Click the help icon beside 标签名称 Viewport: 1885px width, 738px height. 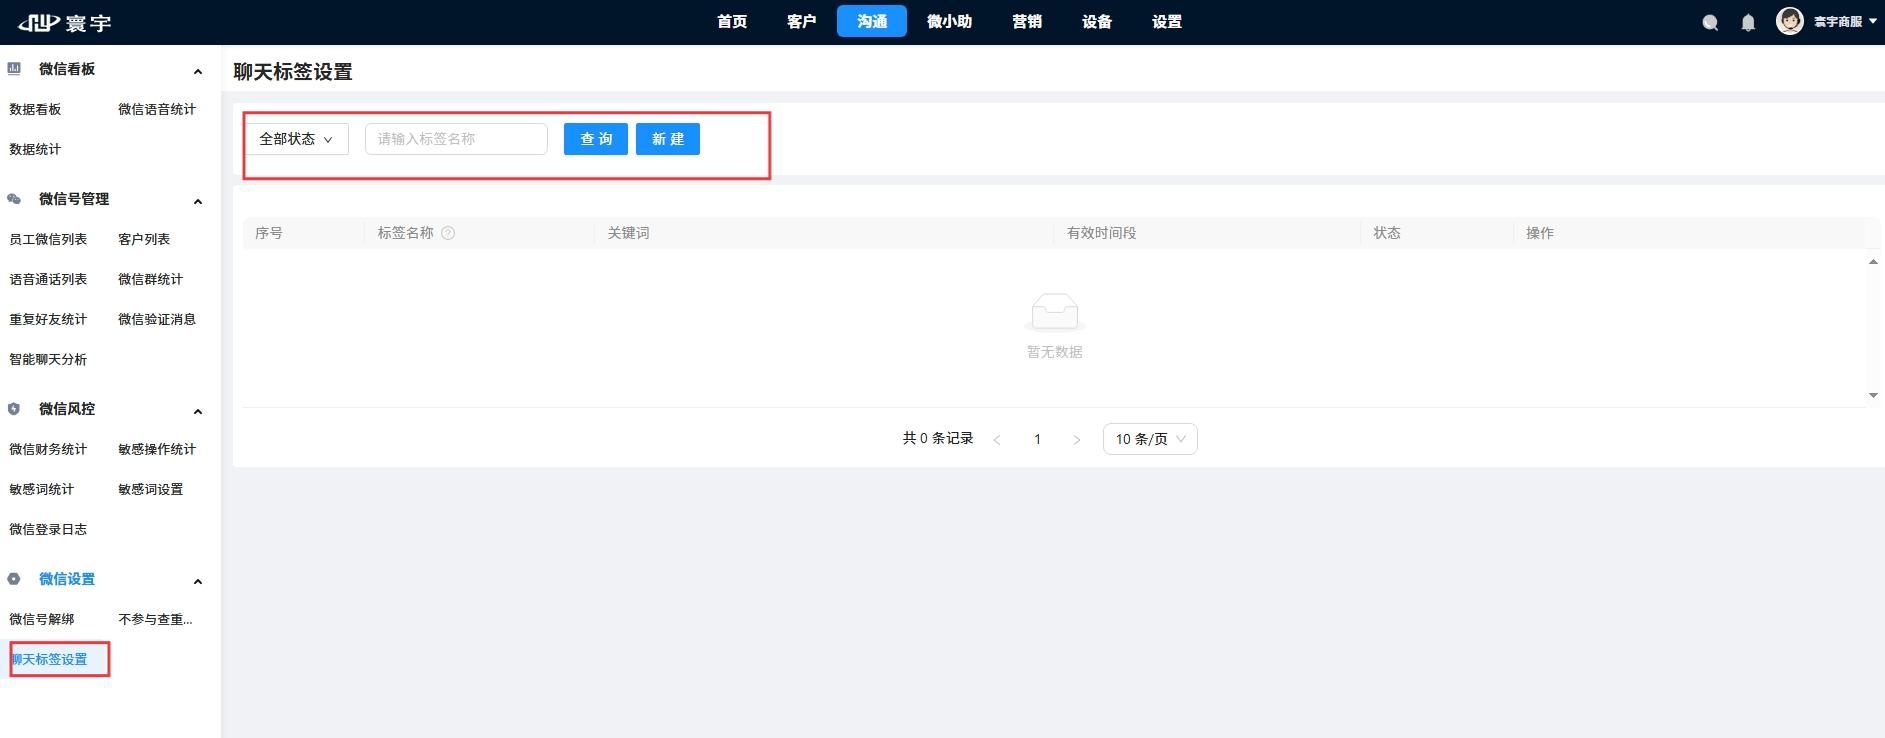point(448,233)
